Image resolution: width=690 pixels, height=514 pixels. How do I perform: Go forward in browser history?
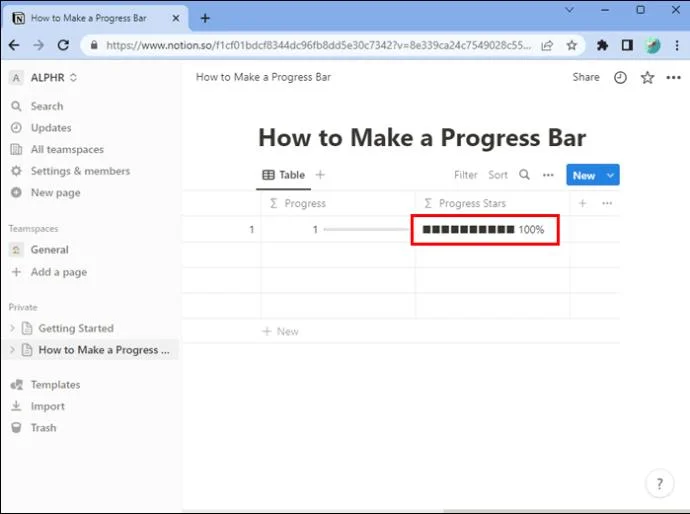click(x=39, y=45)
